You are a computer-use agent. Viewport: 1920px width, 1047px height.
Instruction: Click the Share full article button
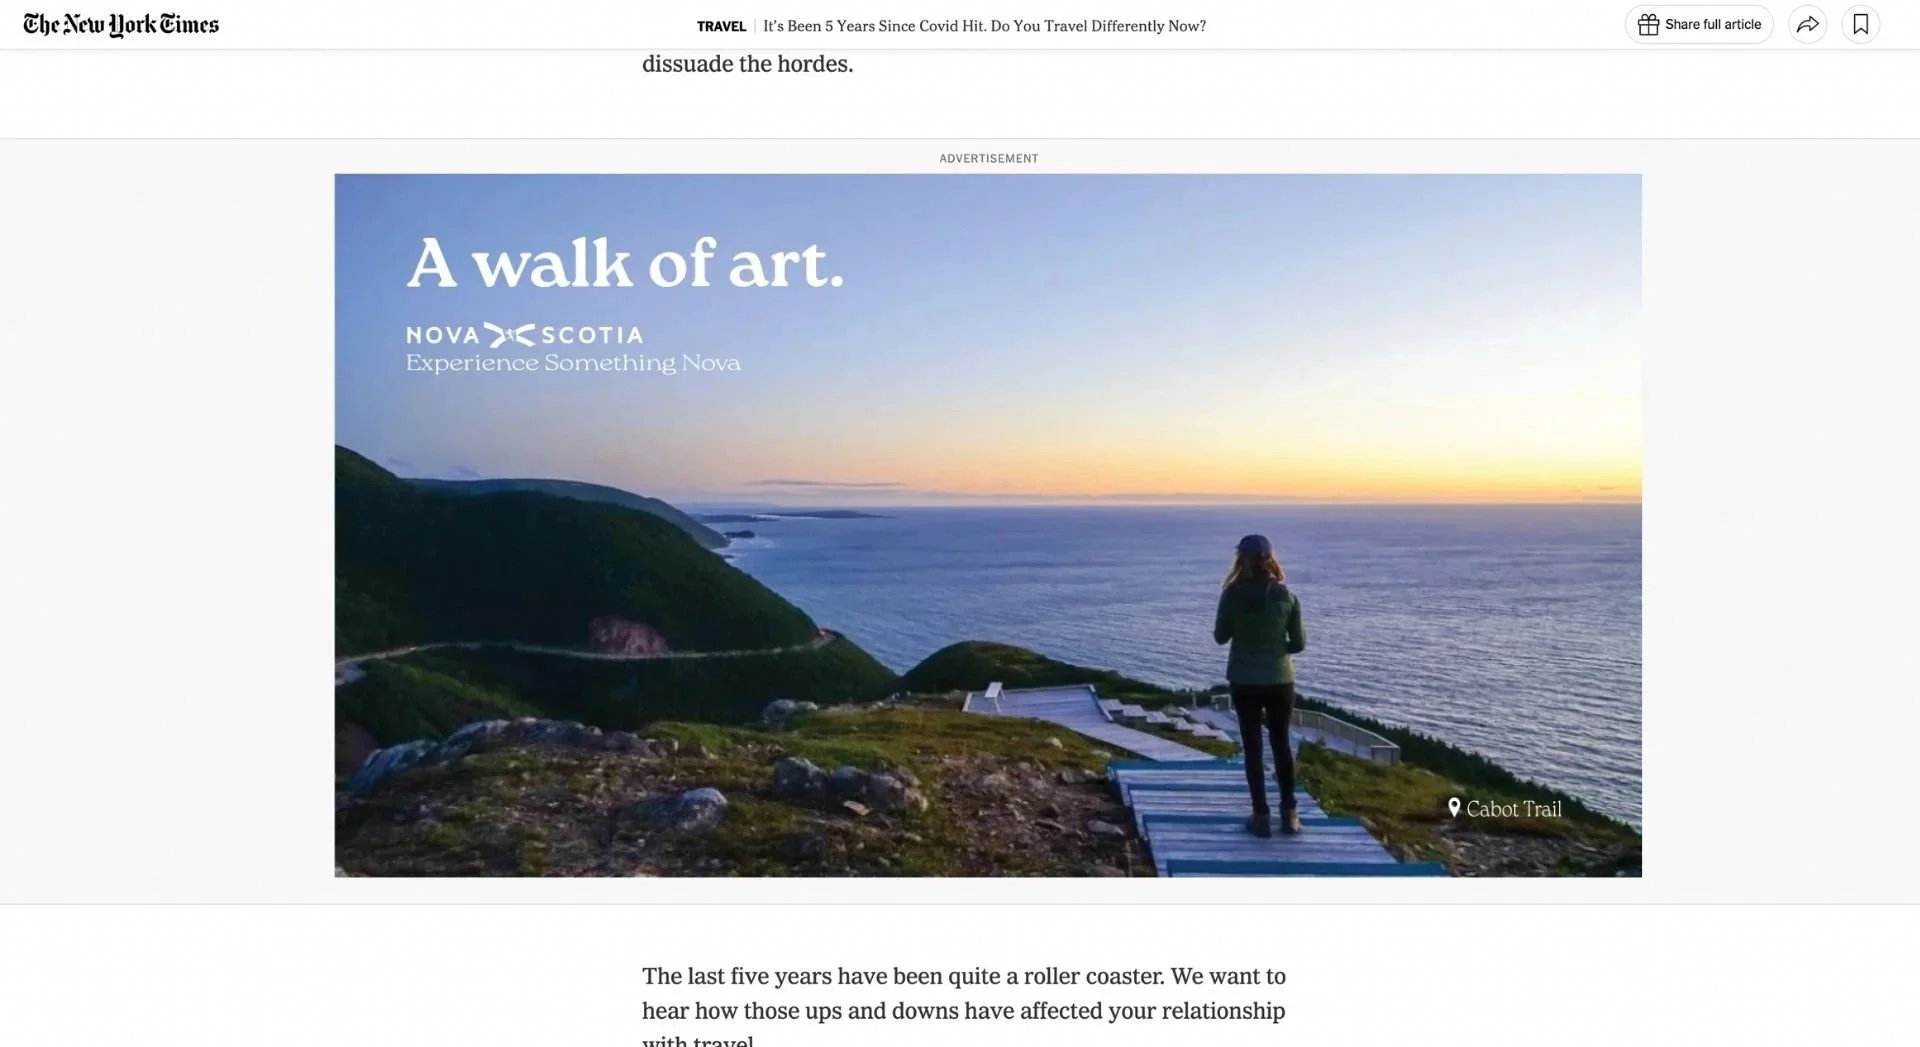tap(1699, 24)
